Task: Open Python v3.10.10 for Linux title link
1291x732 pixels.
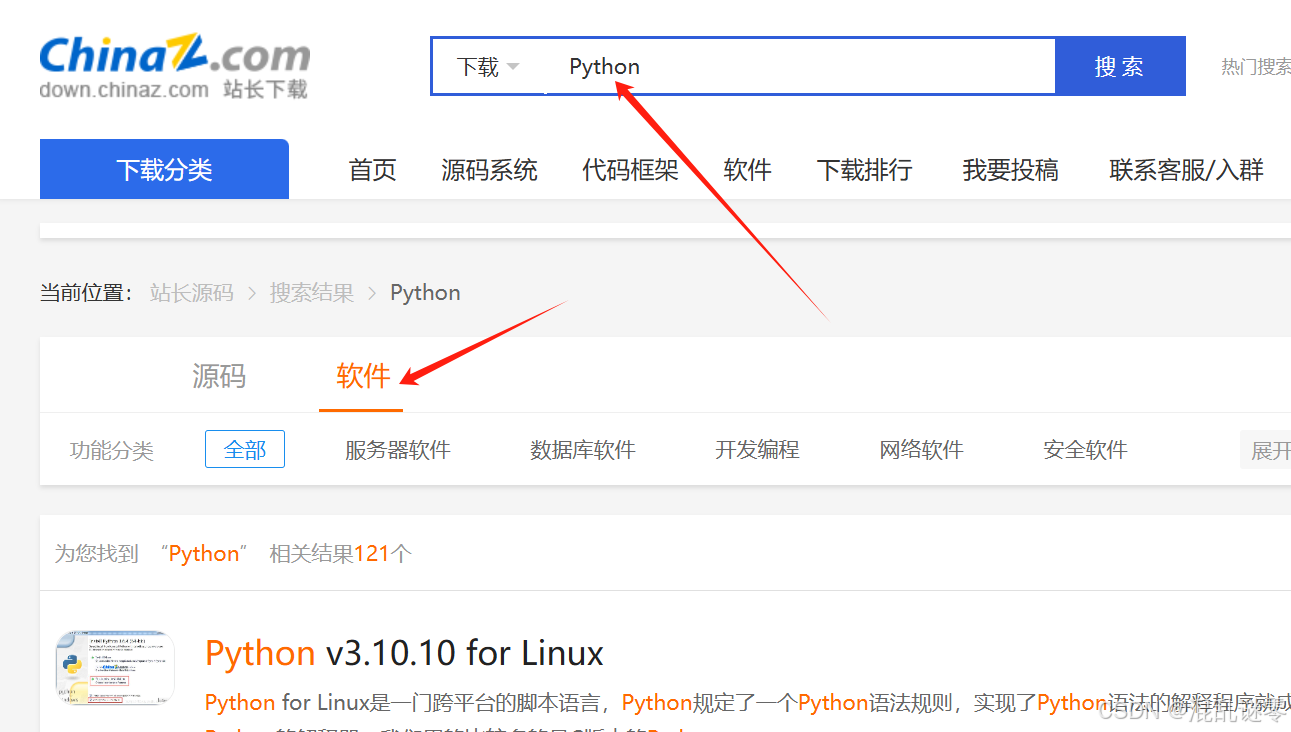Action: (404, 654)
